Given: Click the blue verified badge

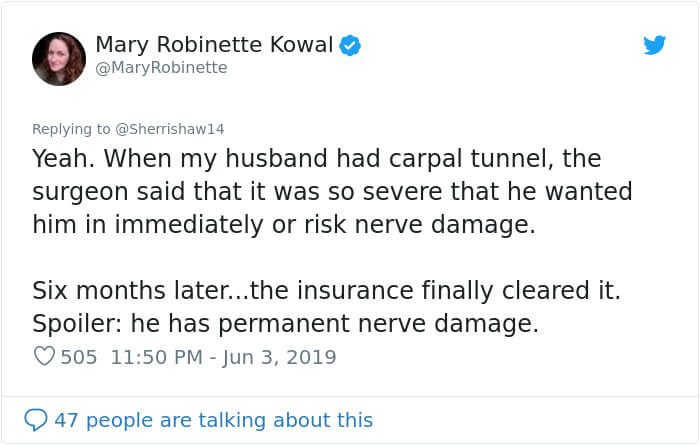Looking at the screenshot, I should (350, 44).
